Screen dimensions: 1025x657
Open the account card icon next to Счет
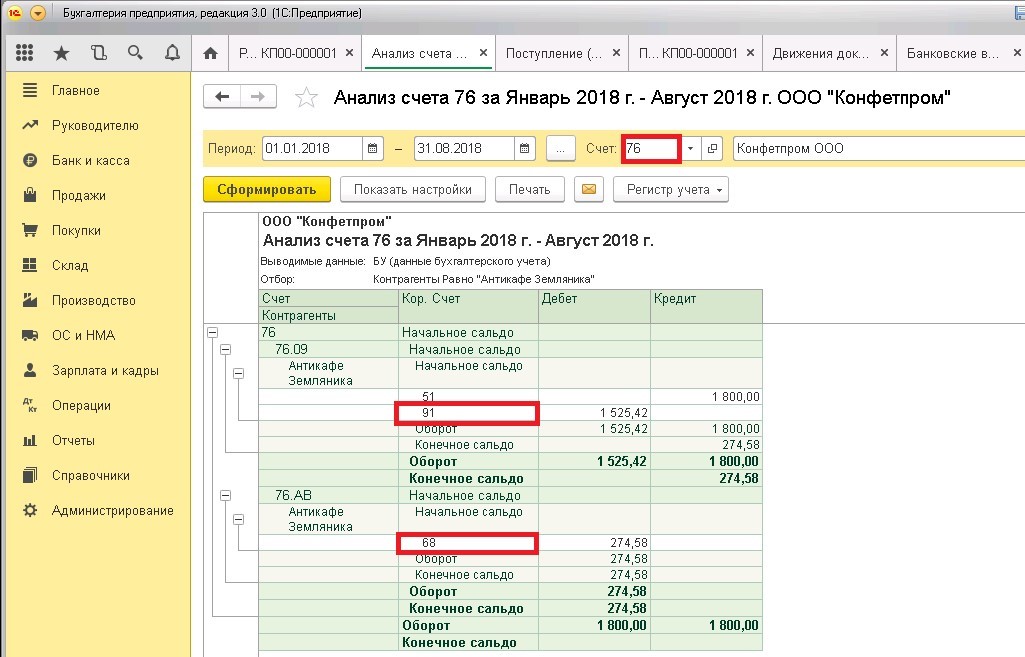pos(712,148)
